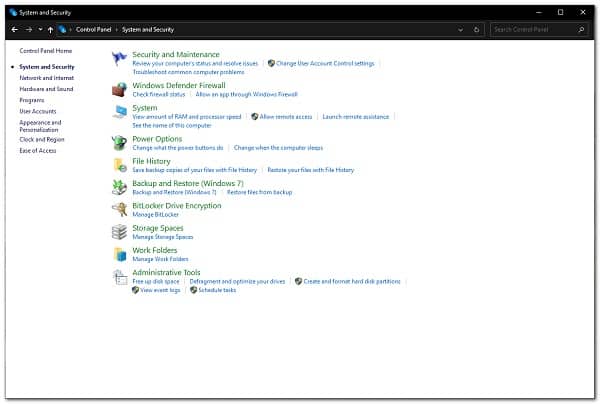Click Allow an app through Windows Firewall
This screenshot has width=600, height=404.
[x=246, y=94]
